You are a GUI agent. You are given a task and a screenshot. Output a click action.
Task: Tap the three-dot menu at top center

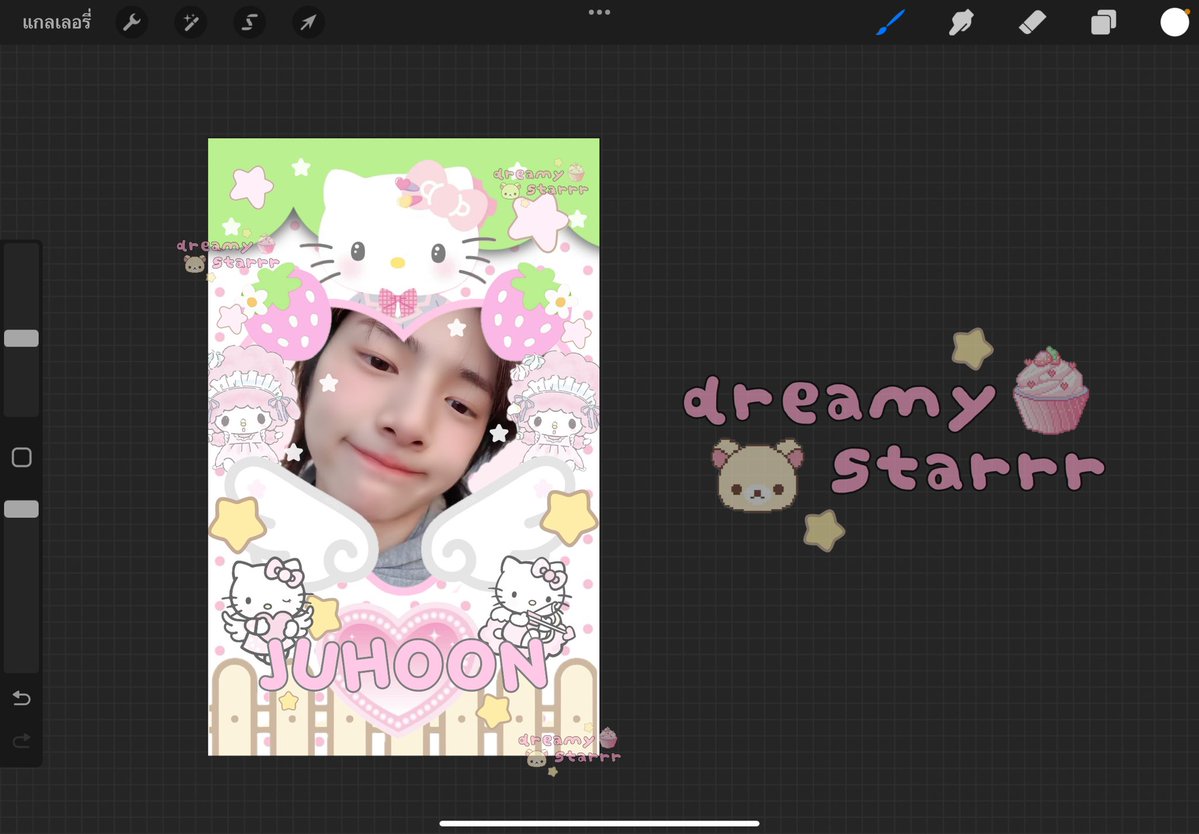(600, 12)
